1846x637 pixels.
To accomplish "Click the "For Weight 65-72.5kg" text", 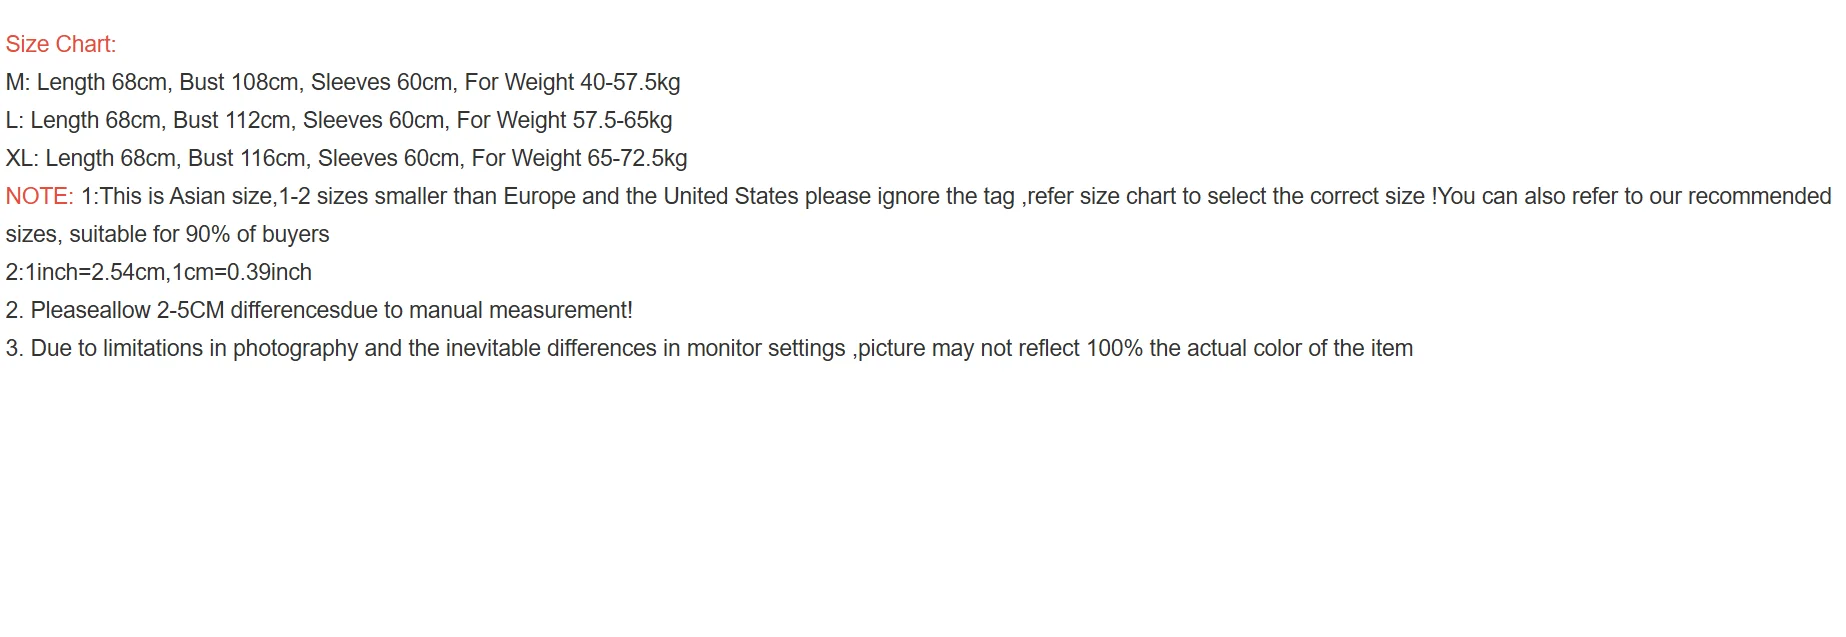I will click(x=579, y=158).
